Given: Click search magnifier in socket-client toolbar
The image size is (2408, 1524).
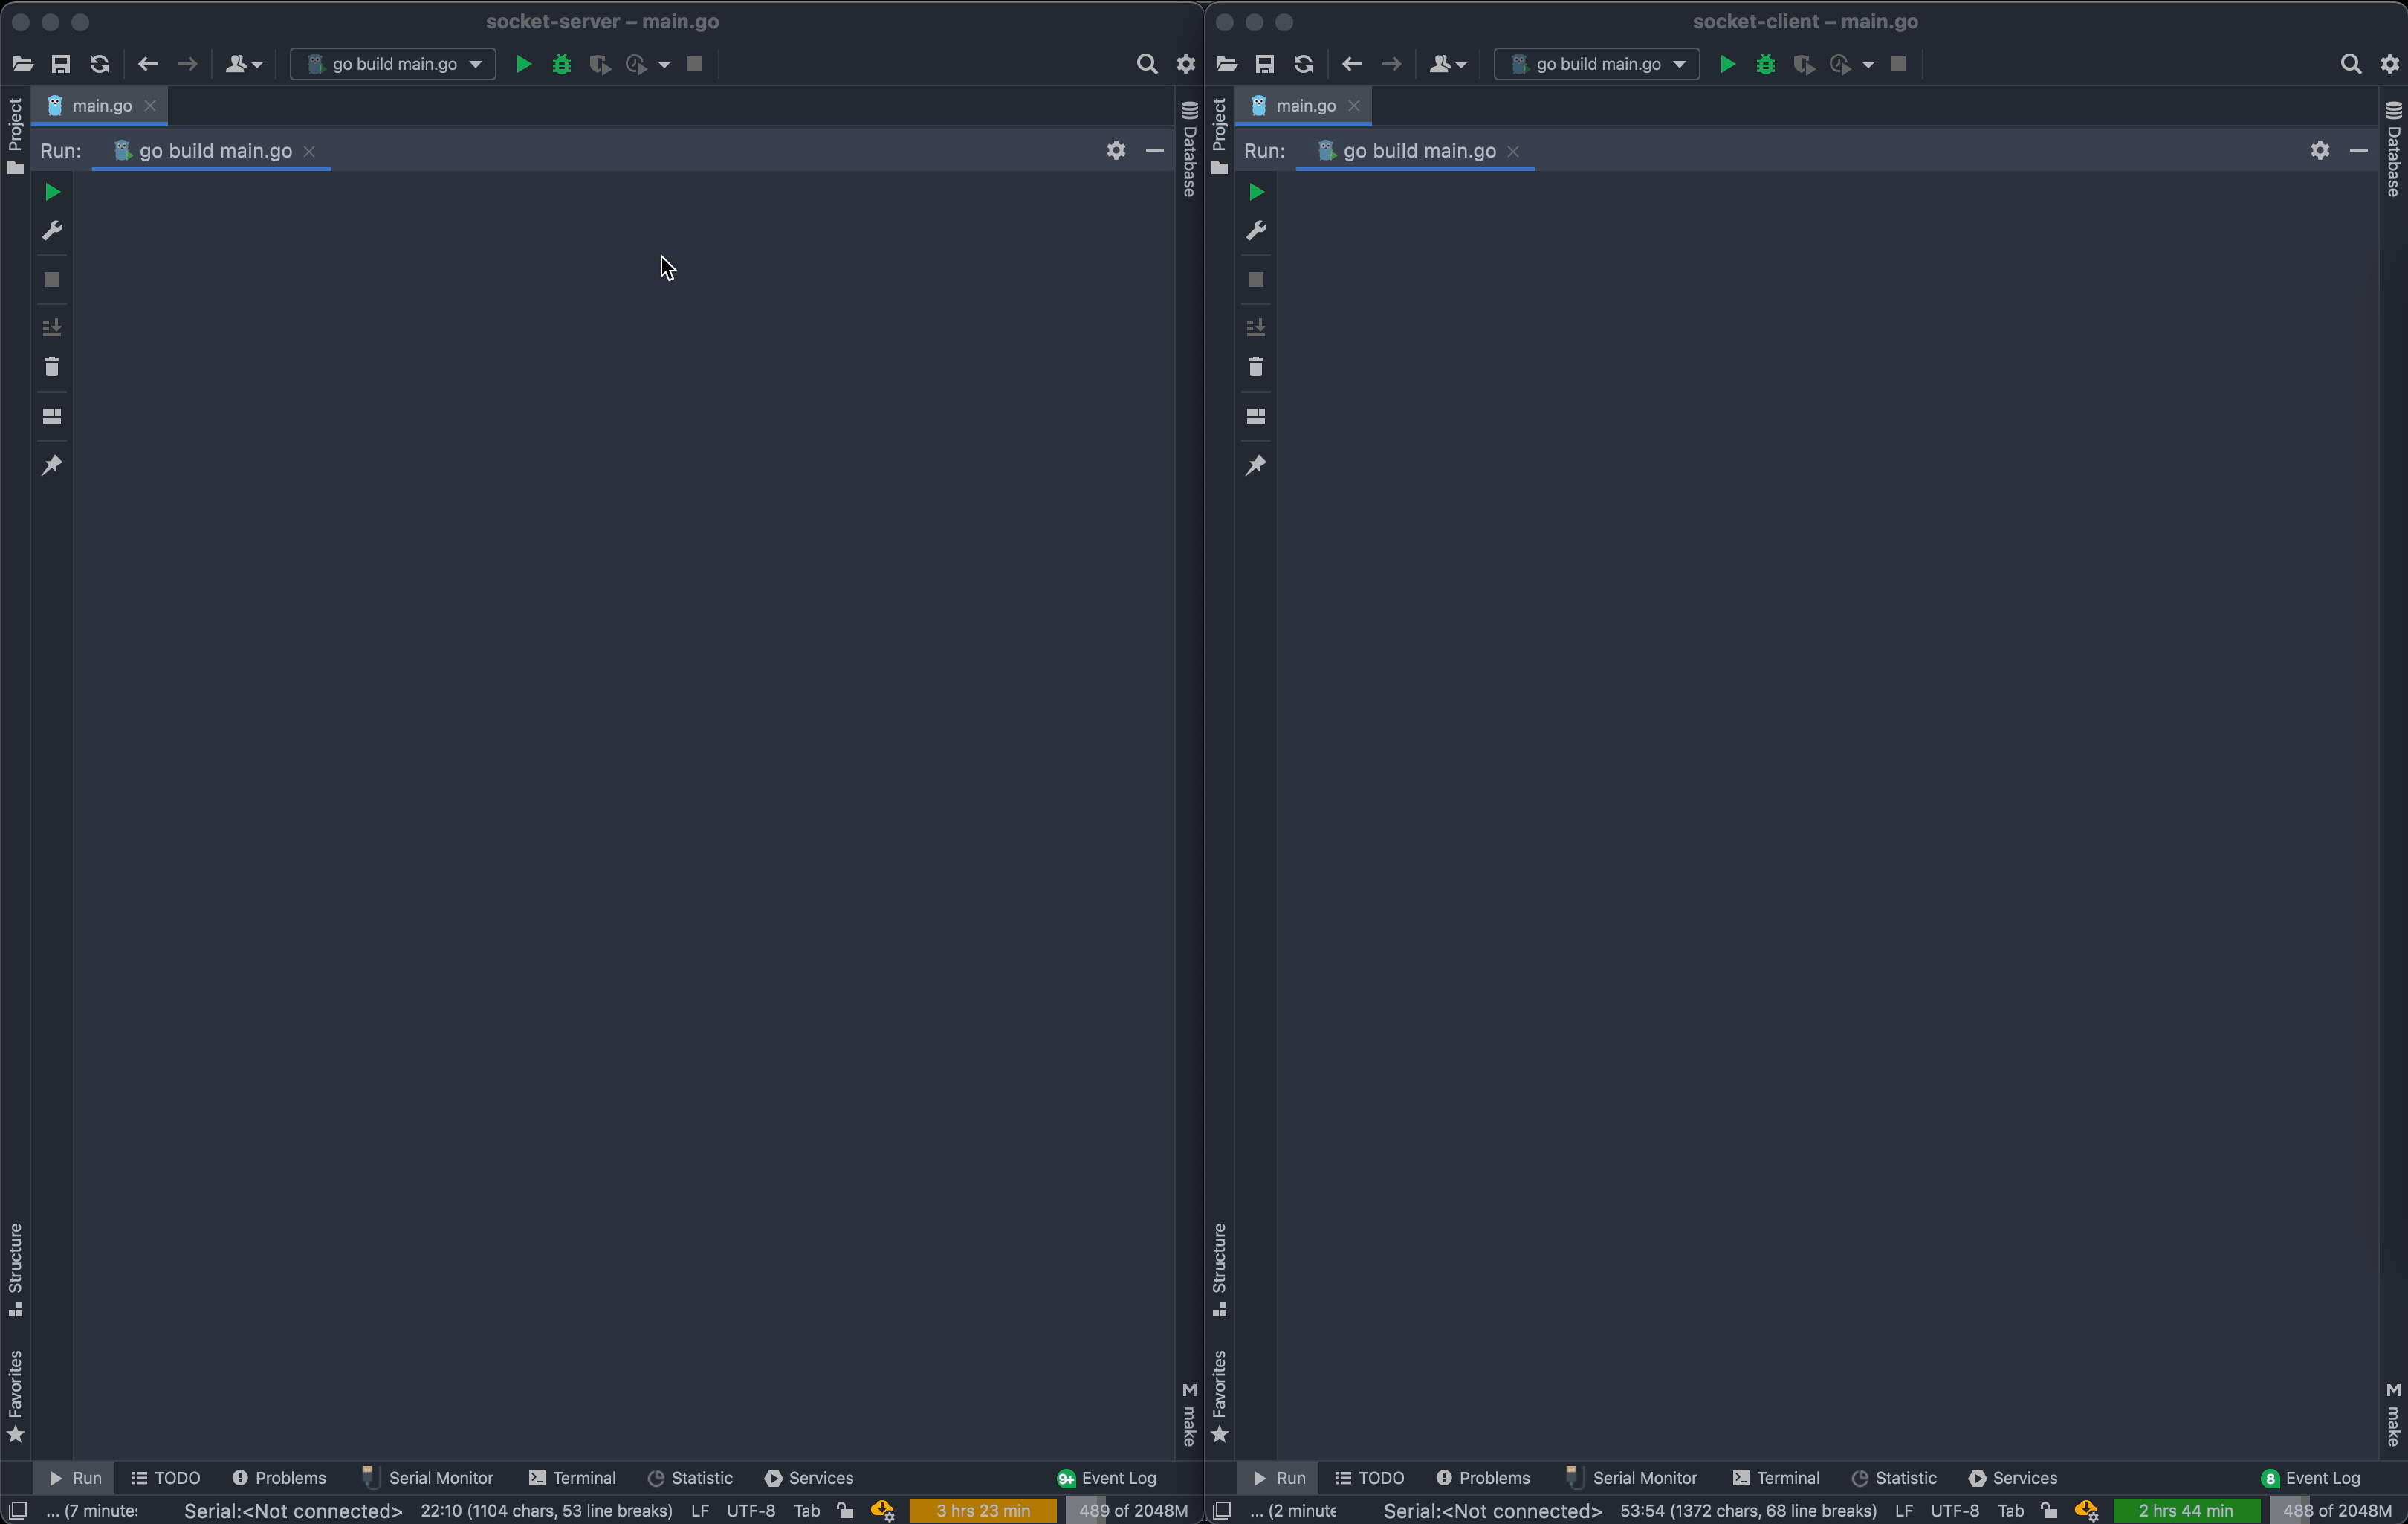Looking at the screenshot, I should coord(2350,65).
